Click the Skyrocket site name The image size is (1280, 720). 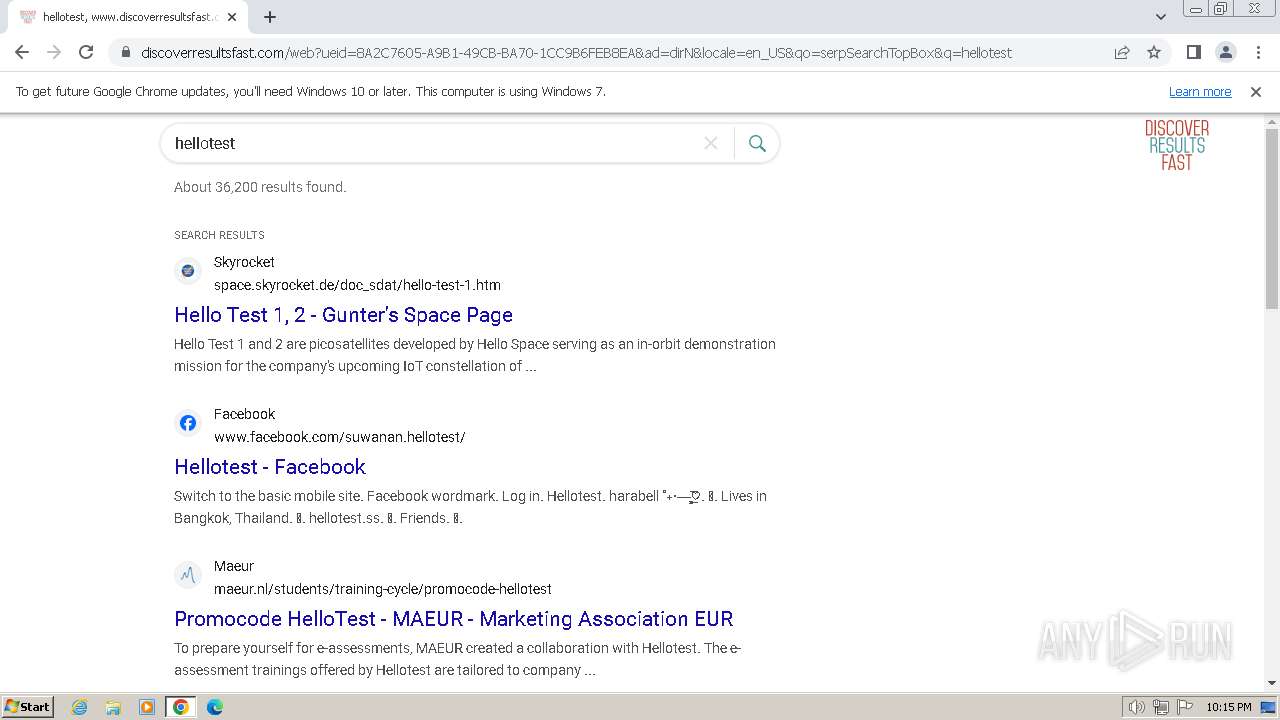click(x=244, y=262)
